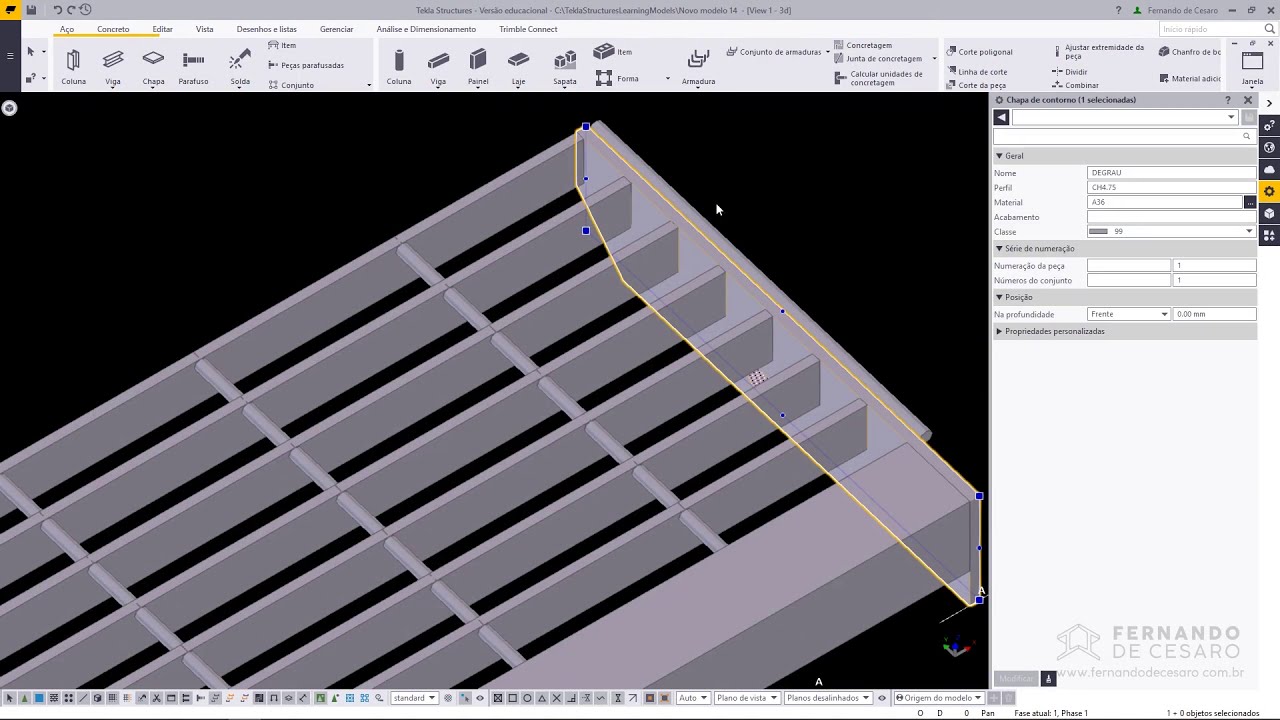Open the Peças parafusadas tool
1280x720 pixels.
306,65
